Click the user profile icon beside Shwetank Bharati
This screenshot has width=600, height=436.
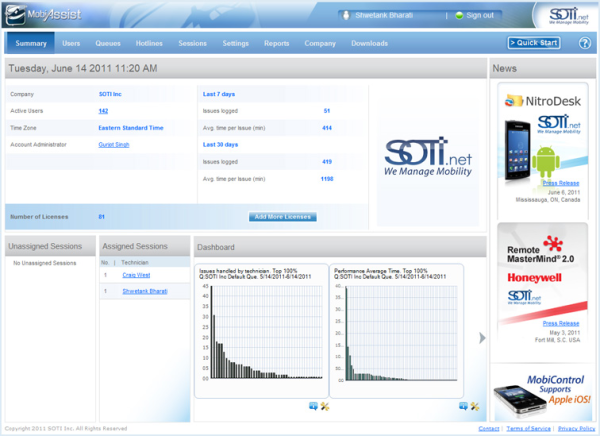[345, 15]
